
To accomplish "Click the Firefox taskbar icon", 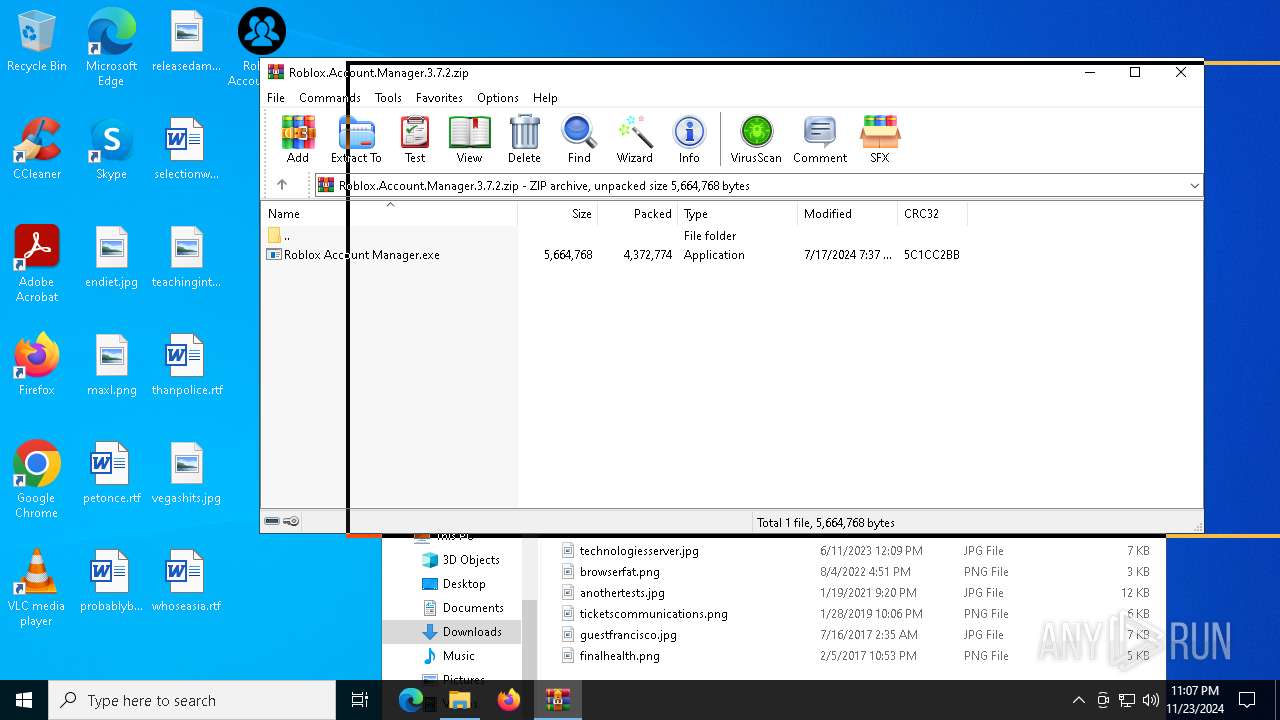I will (x=509, y=700).
